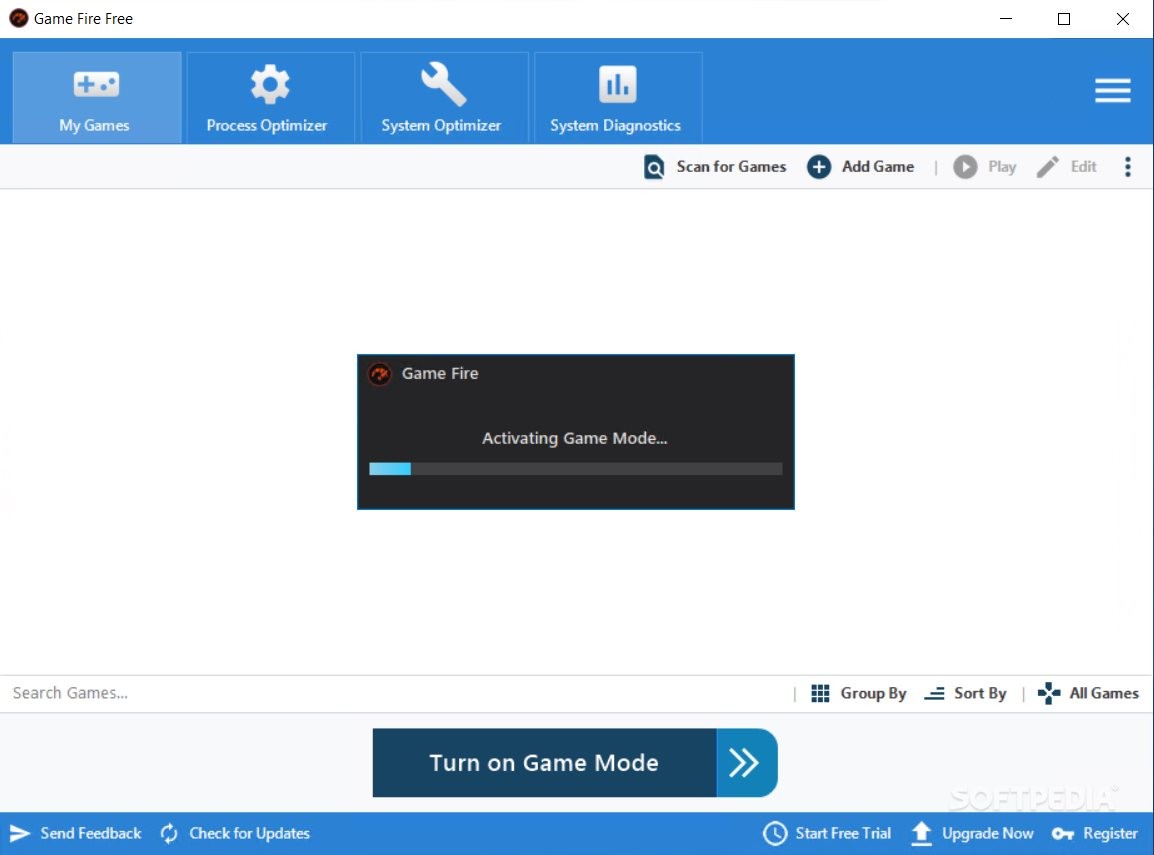Expand the Group By options
Viewport: 1154px width, 855px height.
[x=873, y=693]
